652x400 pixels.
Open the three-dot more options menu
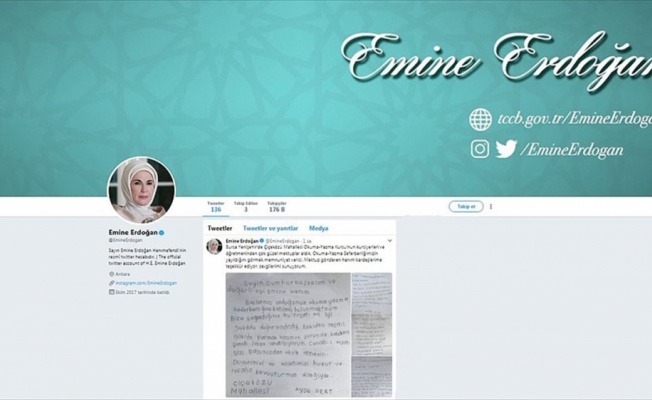[491, 207]
